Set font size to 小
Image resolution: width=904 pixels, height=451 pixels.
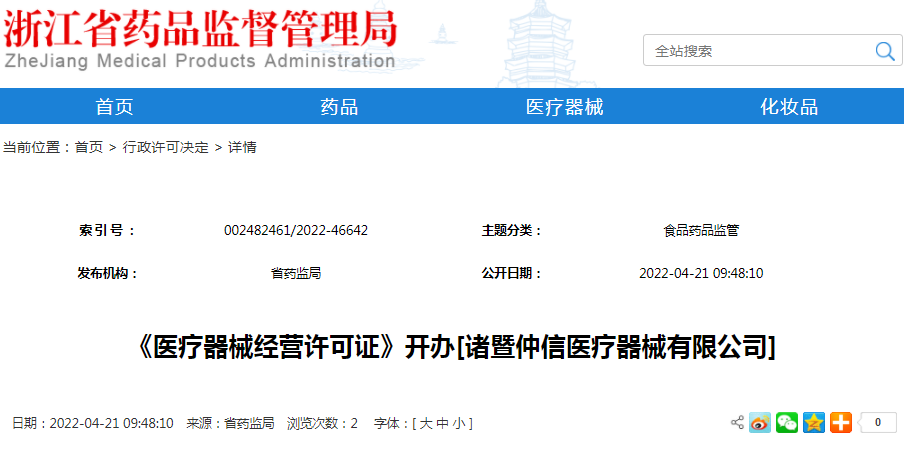click(459, 424)
